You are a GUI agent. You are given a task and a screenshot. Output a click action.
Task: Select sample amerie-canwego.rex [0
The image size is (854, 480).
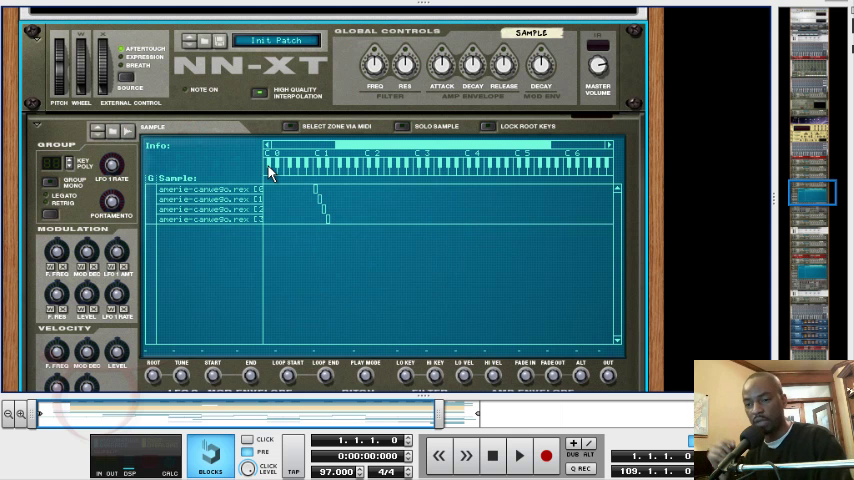pos(210,189)
